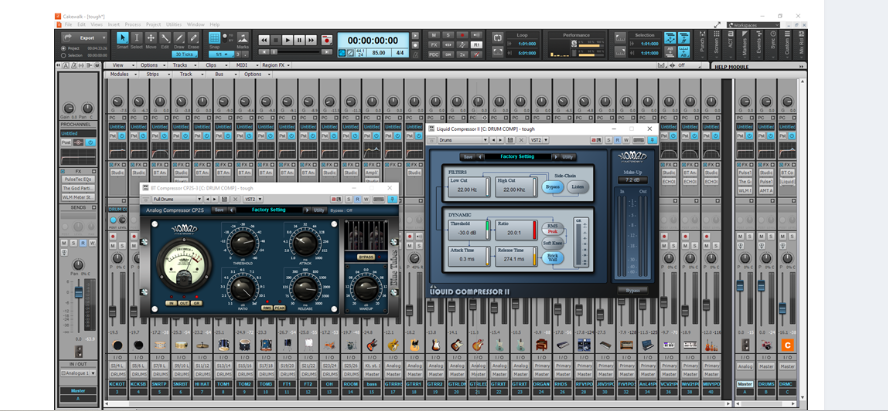Open the Marks icon

(242, 40)
